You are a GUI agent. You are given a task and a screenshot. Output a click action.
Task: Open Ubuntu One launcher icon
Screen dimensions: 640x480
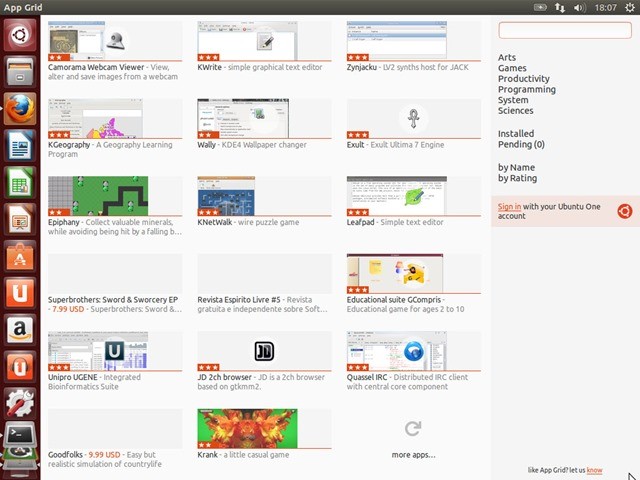[x=20, y=293]
